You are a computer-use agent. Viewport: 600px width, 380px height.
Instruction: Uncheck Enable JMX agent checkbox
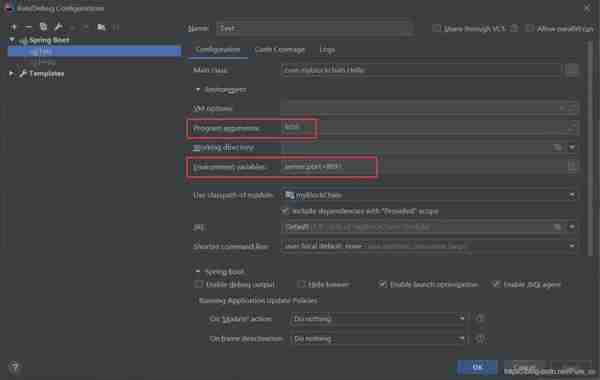pos(496,284)
